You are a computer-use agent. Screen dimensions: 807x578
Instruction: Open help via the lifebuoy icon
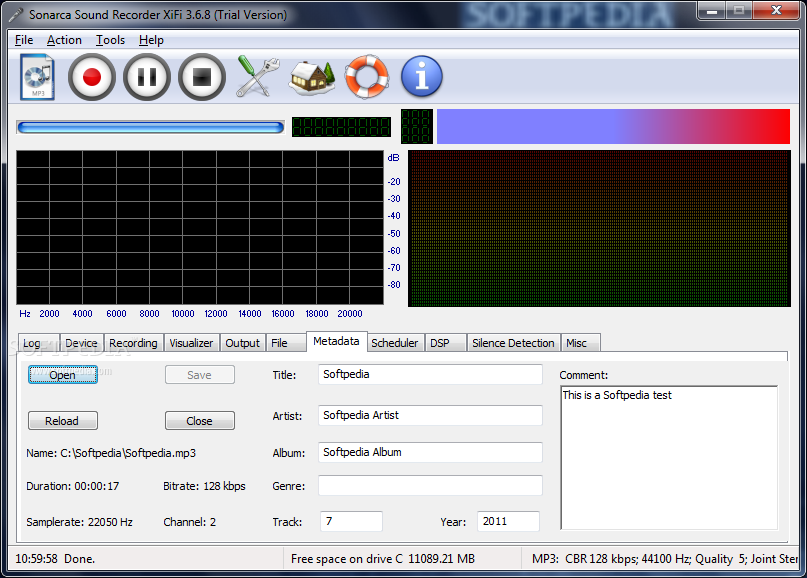point(366,77)
